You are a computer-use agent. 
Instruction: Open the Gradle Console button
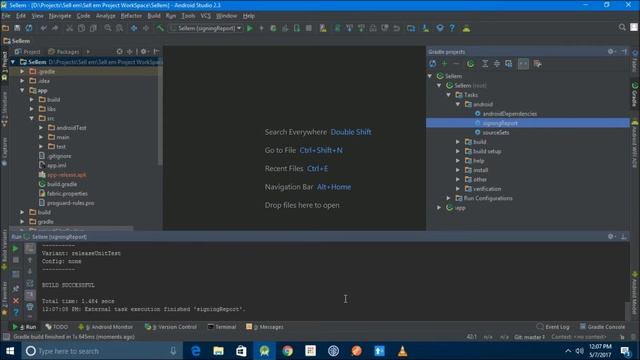click(x=602, y=327)
